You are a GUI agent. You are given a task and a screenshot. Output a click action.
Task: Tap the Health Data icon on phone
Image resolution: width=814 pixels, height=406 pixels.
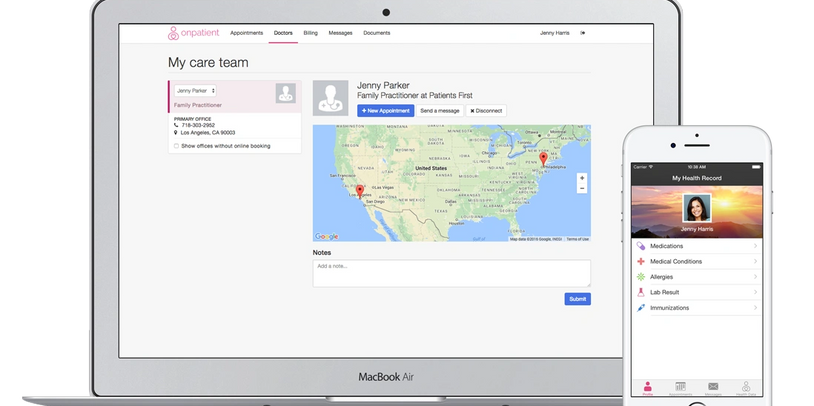coord(745,387)
